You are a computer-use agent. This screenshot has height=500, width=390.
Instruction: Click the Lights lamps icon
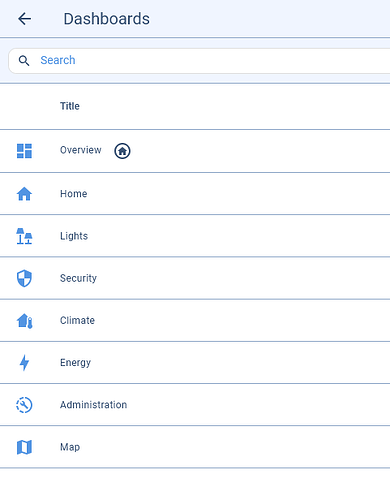24,236
